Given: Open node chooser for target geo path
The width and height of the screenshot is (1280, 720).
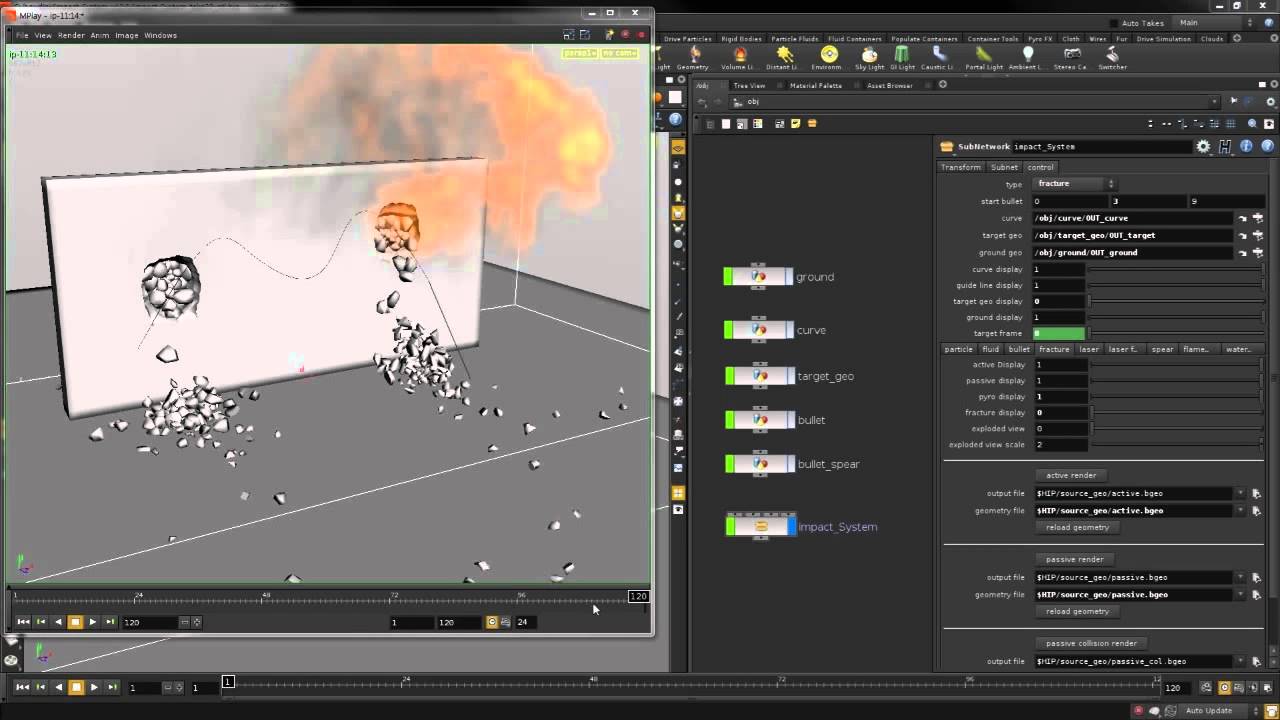Looking at the screenshot, I should click(x=1257, y=235).
